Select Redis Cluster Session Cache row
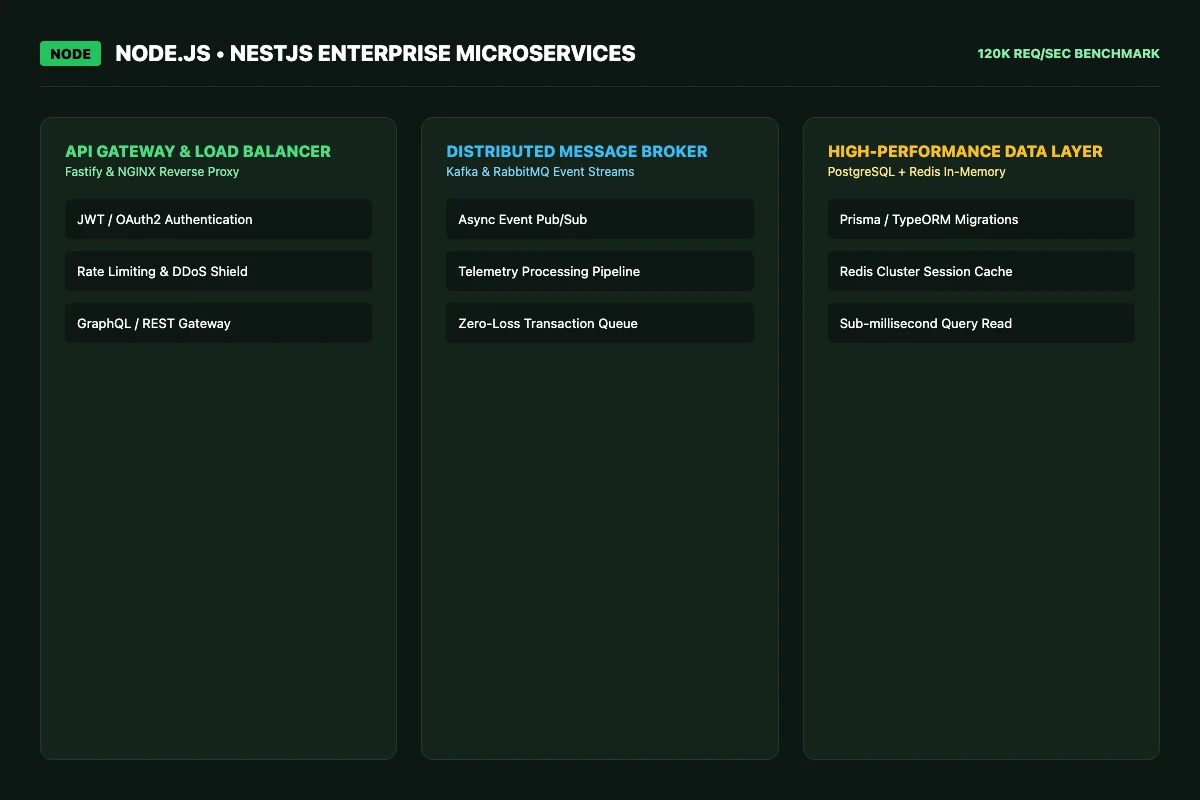The image size is (1200, 800). 981,271
